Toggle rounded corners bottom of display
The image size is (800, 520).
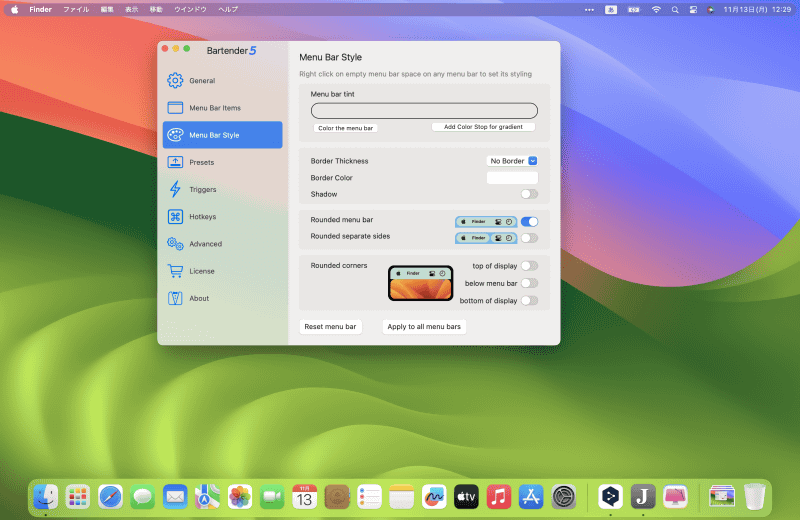point(529,301)
